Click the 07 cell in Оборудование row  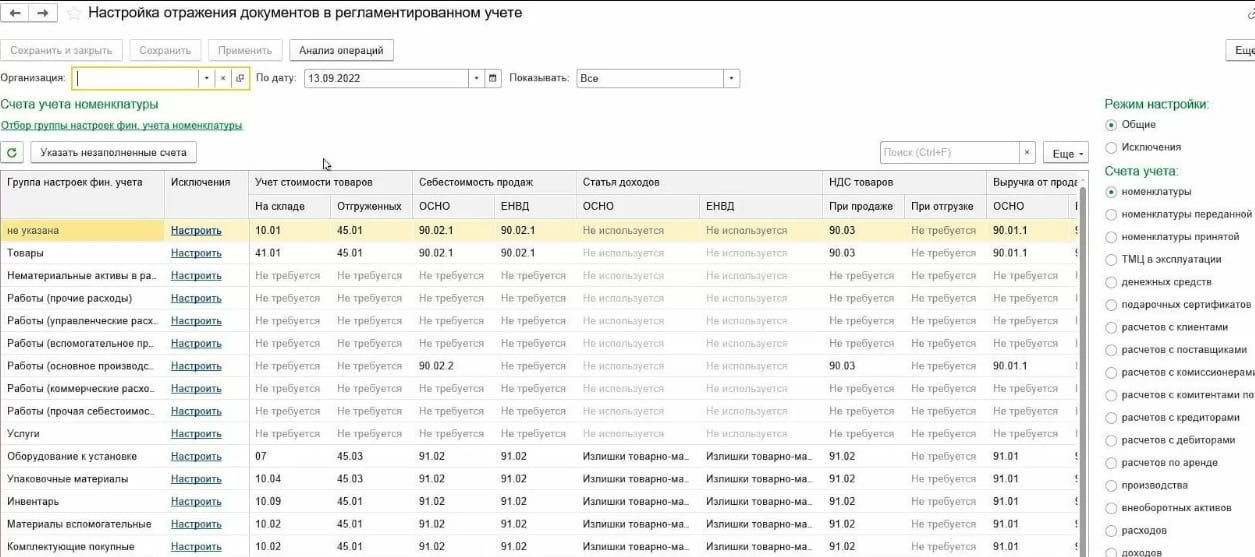tap(289, 456)
